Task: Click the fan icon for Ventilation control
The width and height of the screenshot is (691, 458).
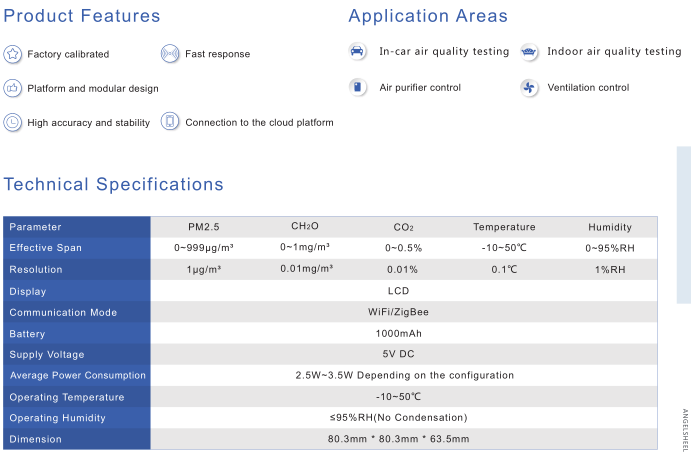Action: coord(529,87)
